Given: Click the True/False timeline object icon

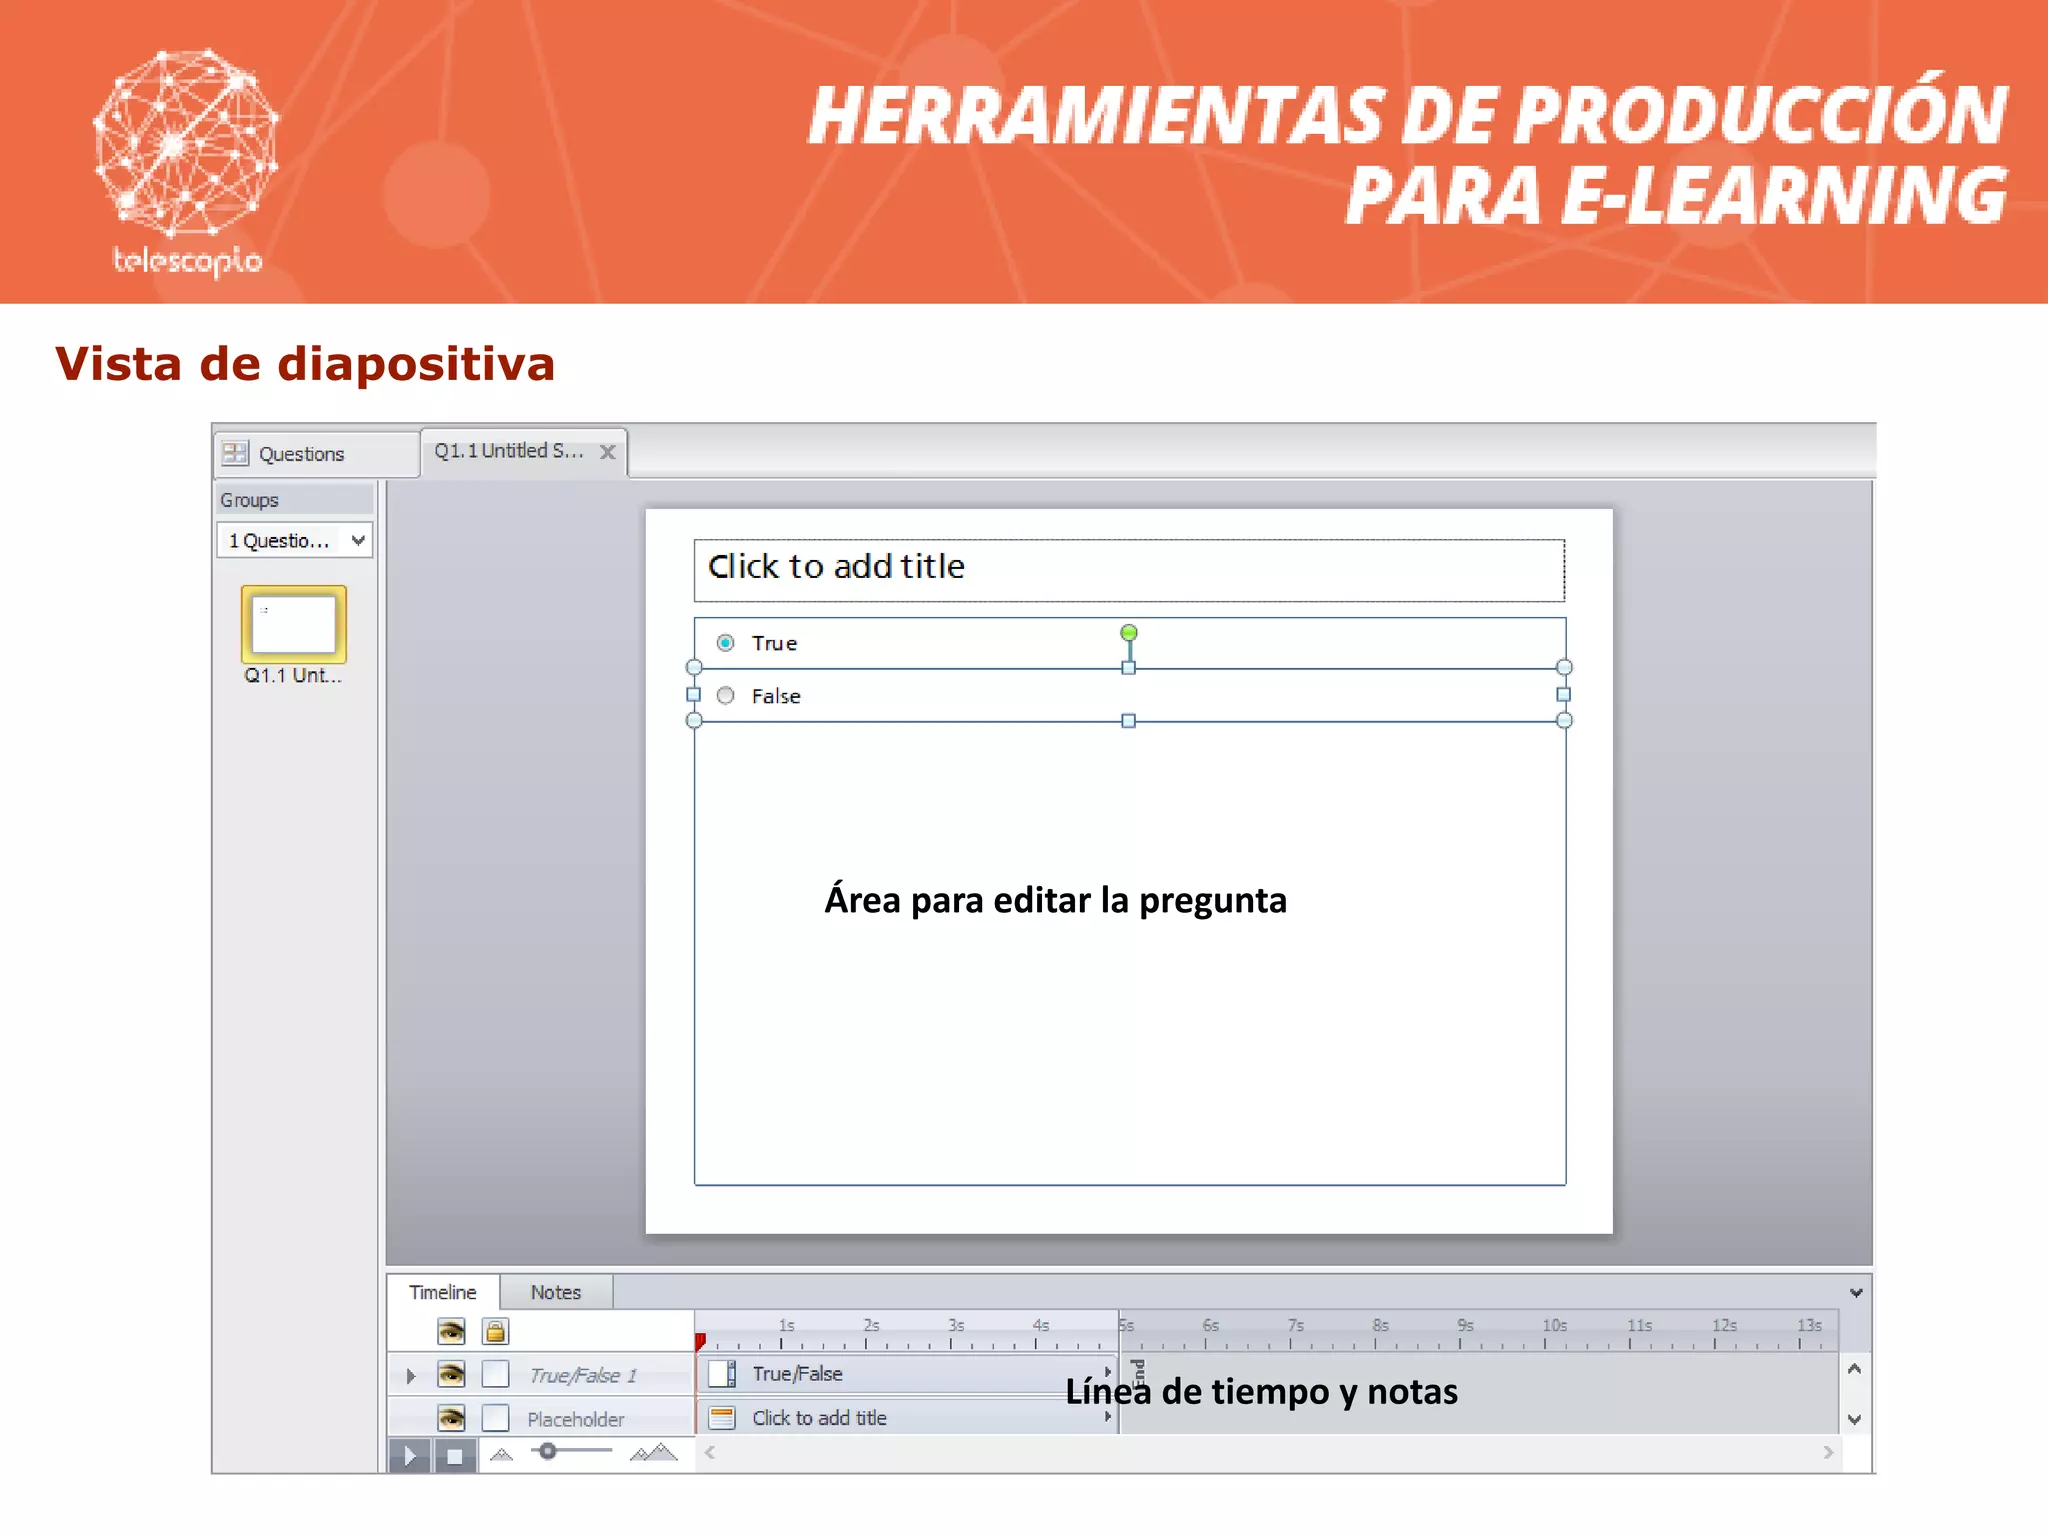Looking at the screenshot, I should click(x=722, y=1374).
